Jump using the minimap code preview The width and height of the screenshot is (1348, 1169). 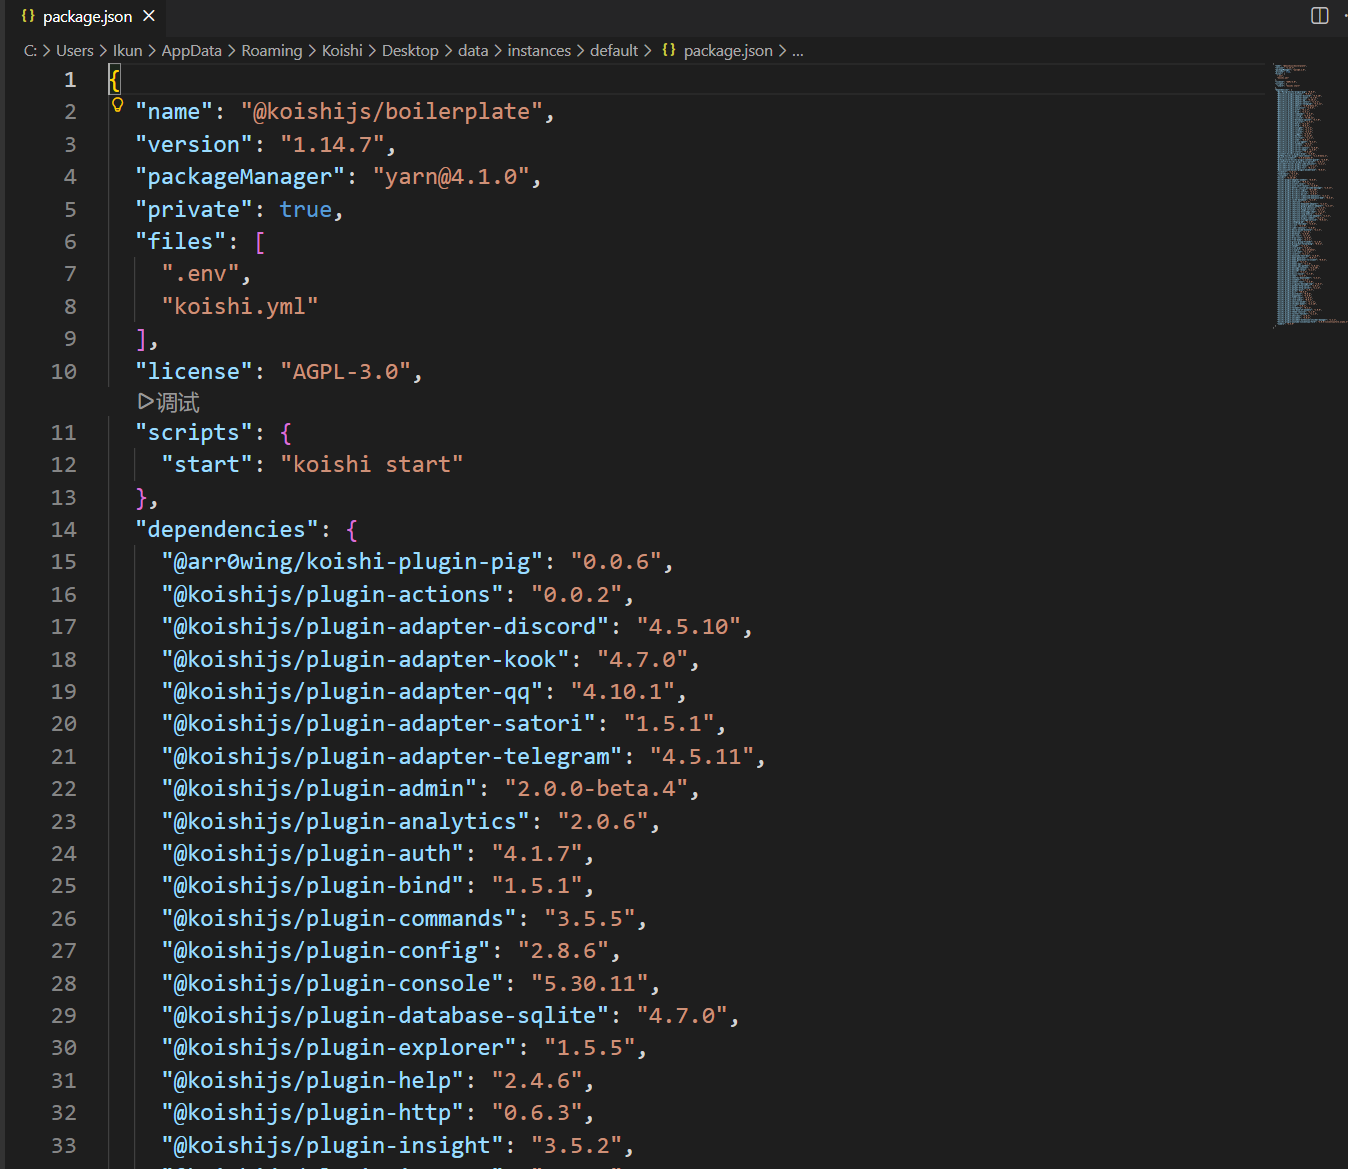(x=1304, y=200)
